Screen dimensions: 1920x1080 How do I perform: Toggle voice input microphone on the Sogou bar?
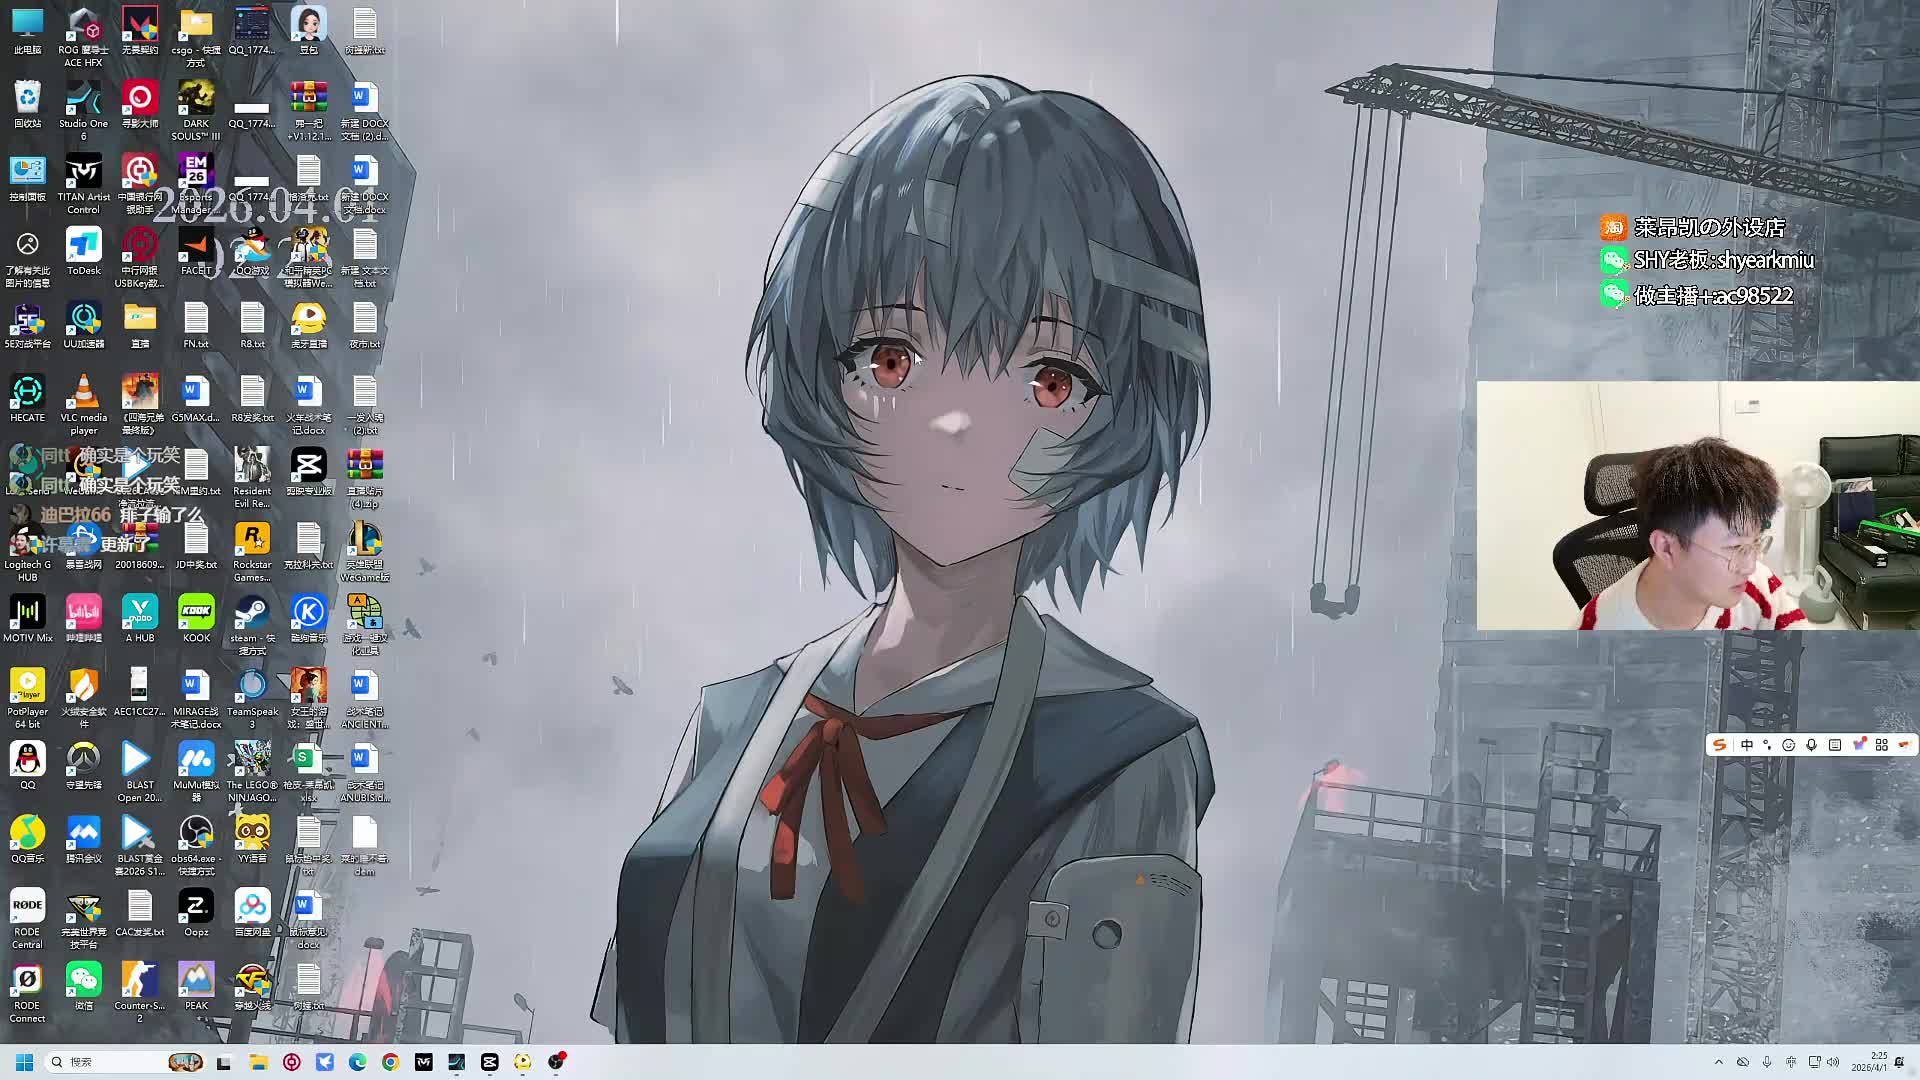(1811, 745)
